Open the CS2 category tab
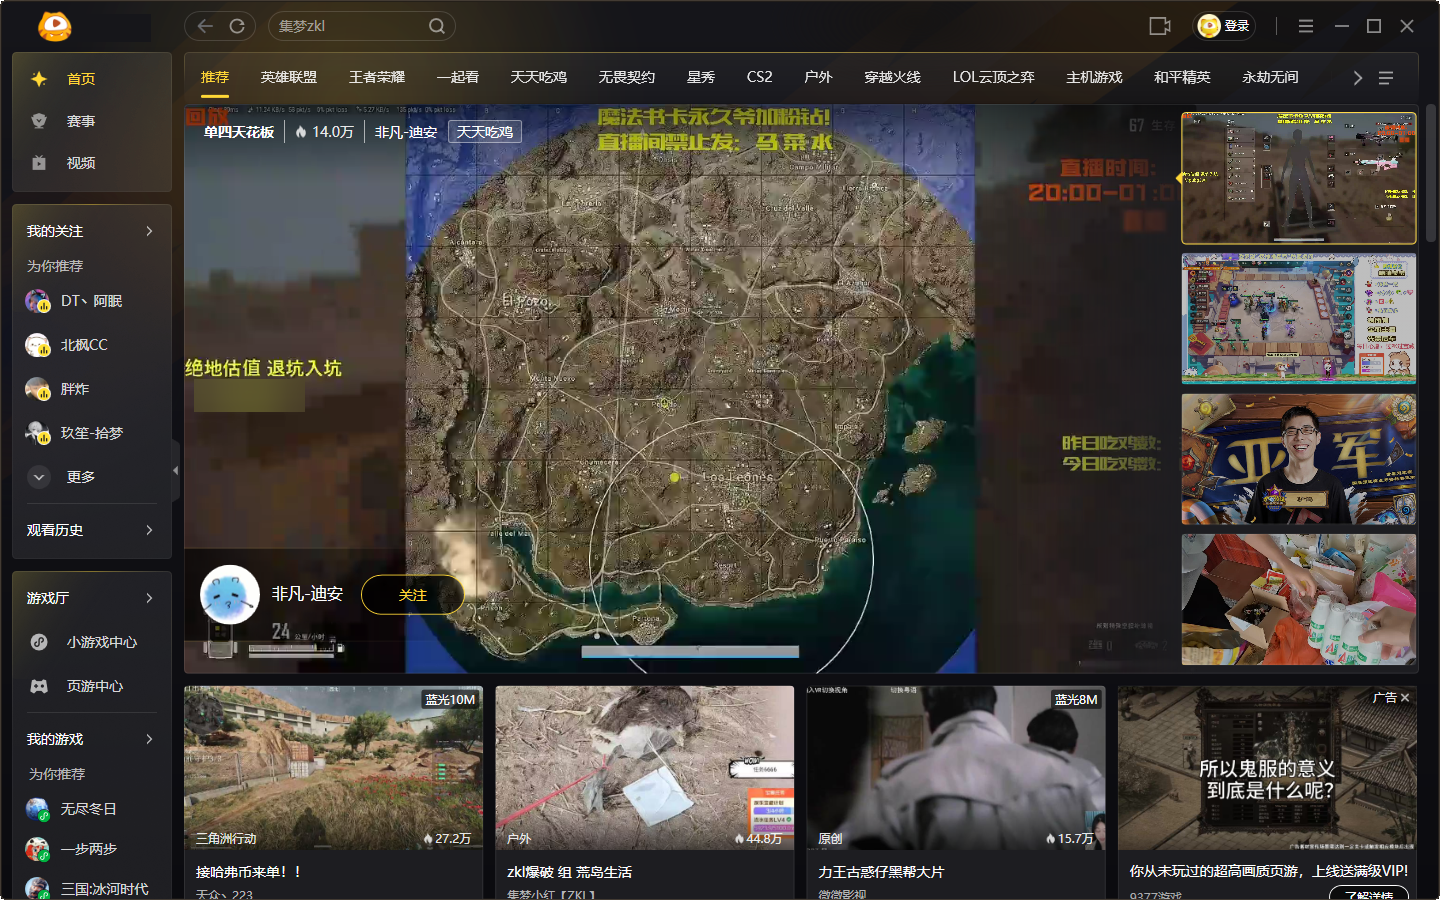Screen dimensions: 1440x900 click(x=759, y=77)
